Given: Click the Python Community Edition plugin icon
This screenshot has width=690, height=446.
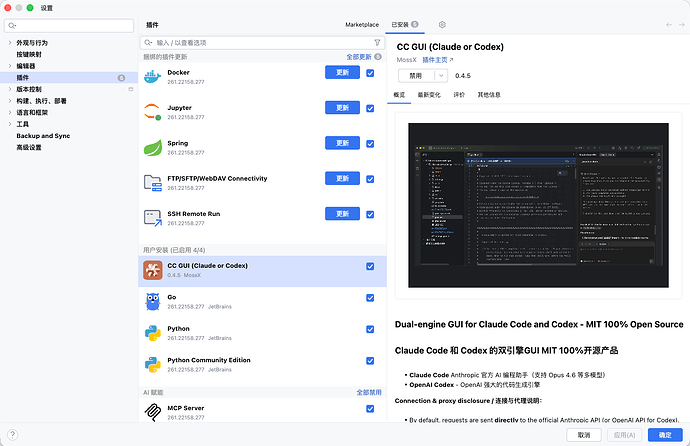Looking at the screenshot, I should tap(153, 365).
